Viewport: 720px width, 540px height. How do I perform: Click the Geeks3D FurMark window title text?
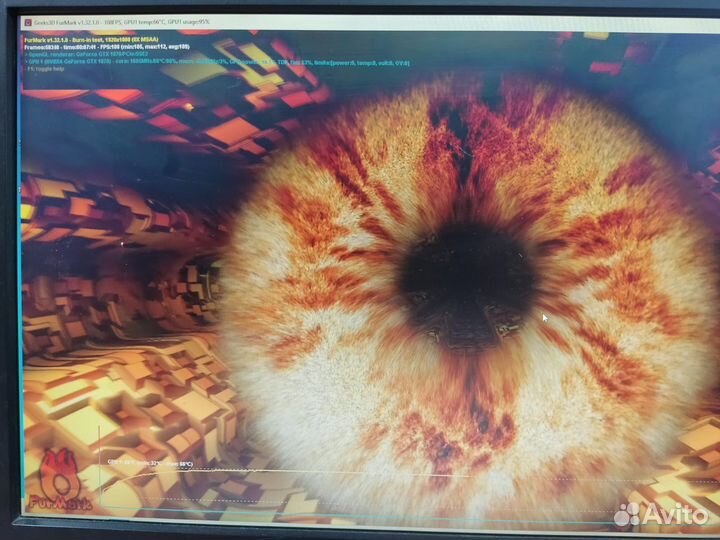click(x=122, y=22)
